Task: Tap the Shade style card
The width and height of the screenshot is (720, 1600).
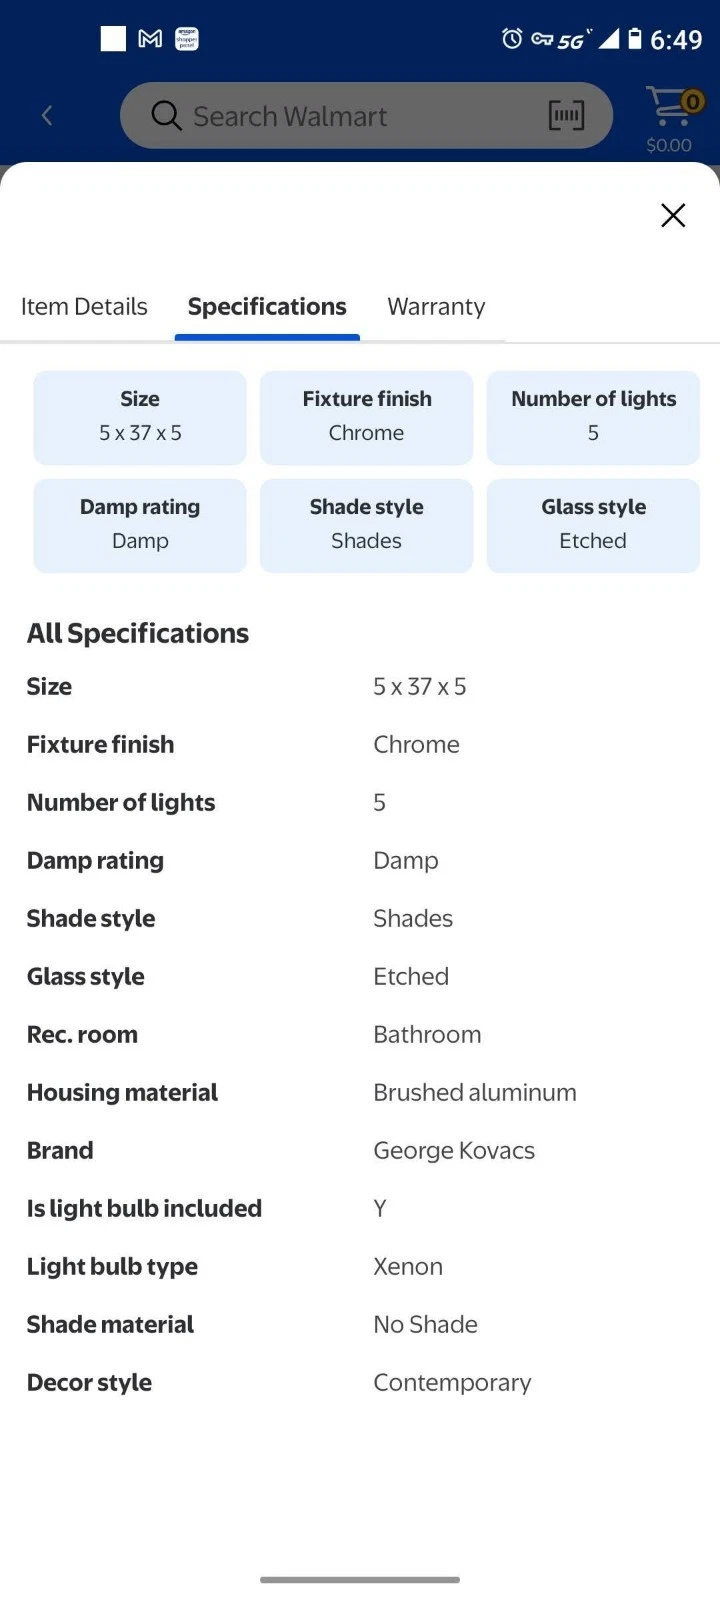Action: point(366,525)
